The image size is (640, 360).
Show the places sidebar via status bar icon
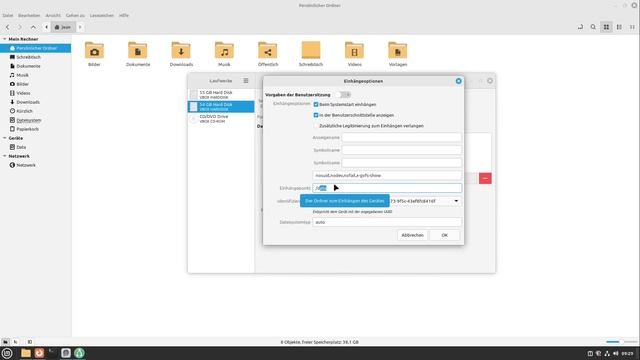coord(5,342)
